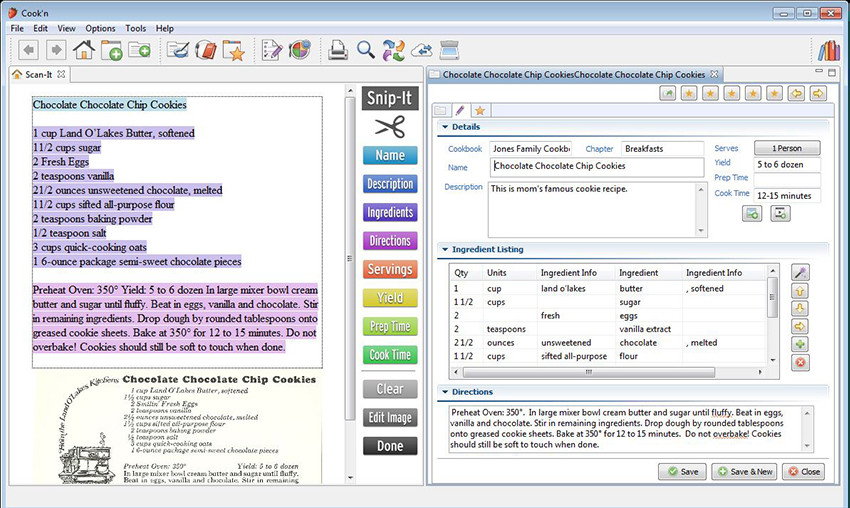Open the shopping list pencil icon

coord(272,50)
